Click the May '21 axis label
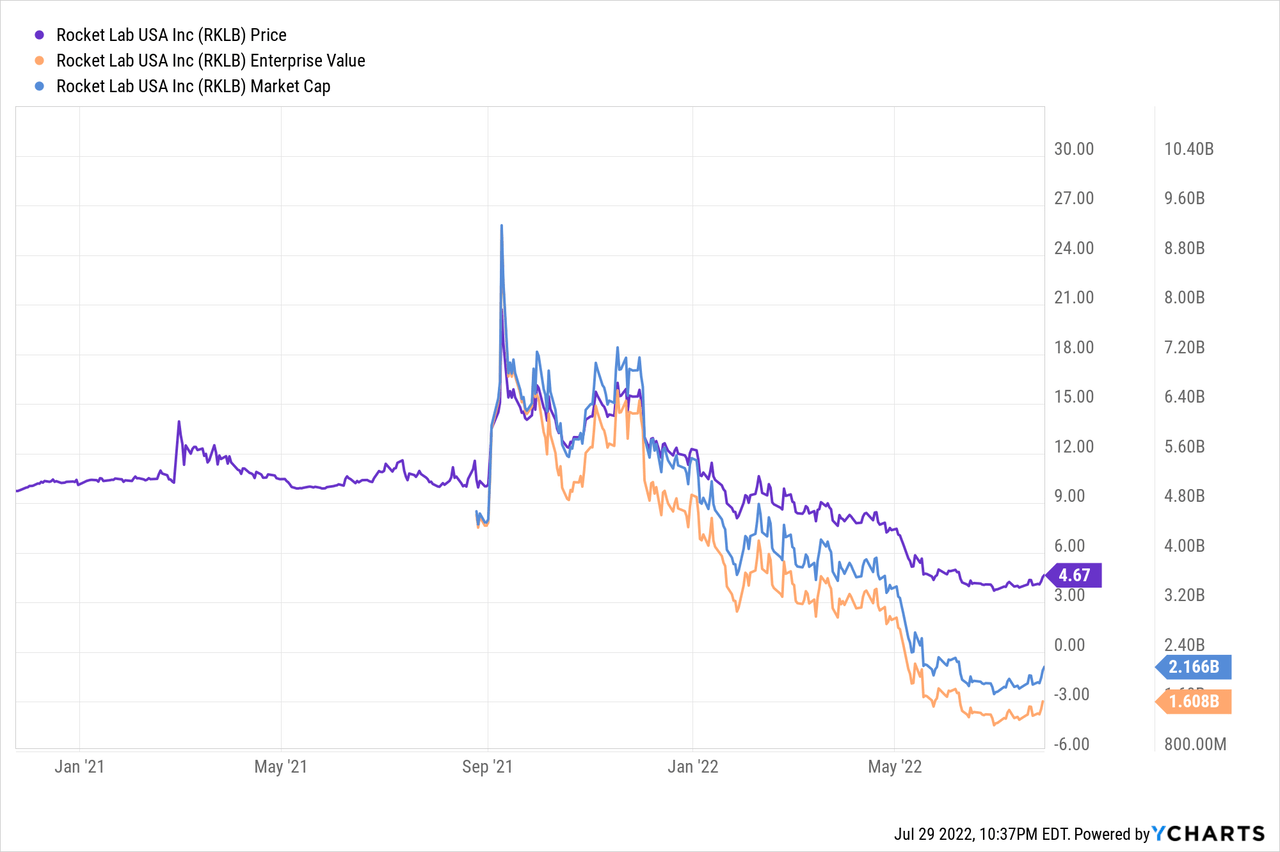This screenshot has height=852, width=1280. pos(282,768)
